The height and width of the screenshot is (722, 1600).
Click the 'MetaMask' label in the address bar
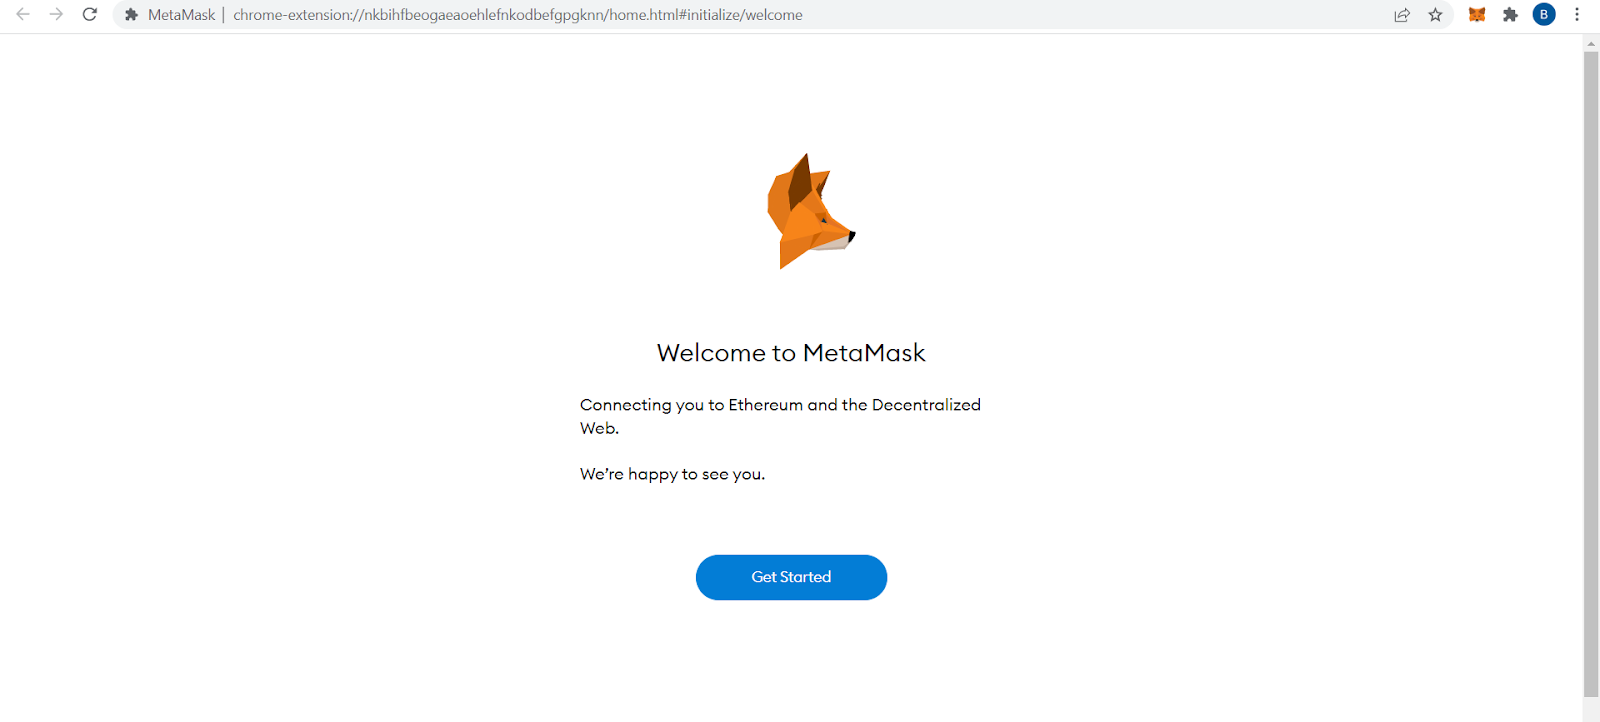181,15
